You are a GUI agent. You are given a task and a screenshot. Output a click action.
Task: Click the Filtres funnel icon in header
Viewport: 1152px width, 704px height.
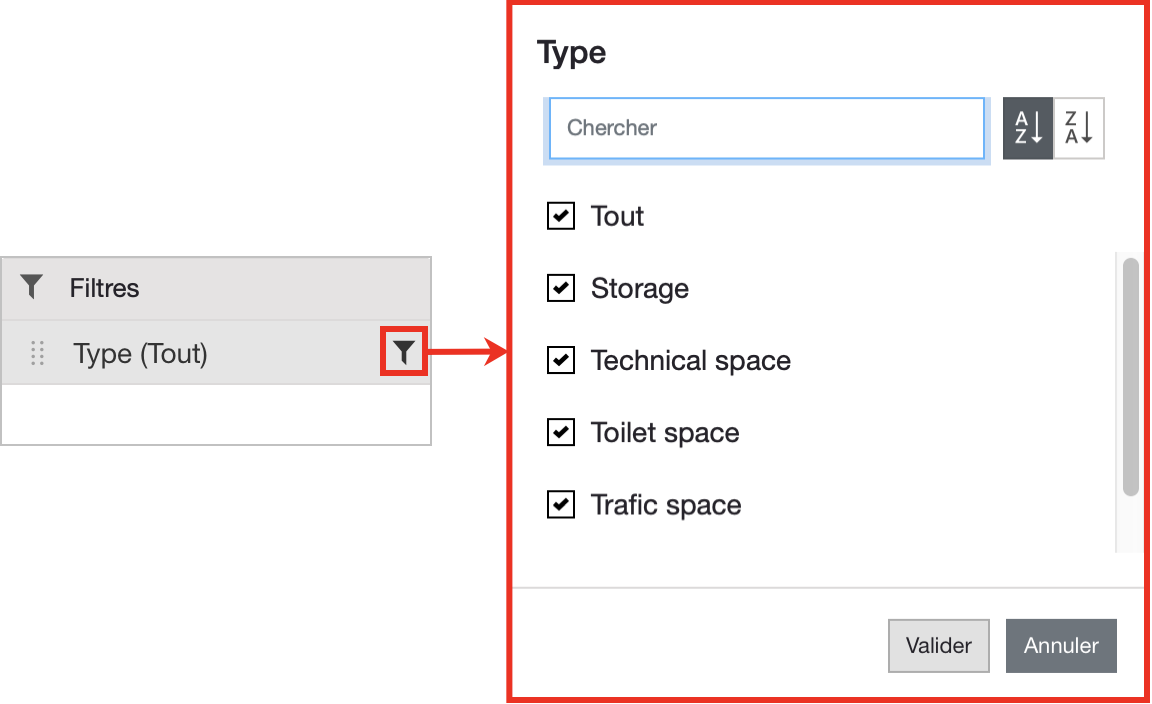[32, 288]
